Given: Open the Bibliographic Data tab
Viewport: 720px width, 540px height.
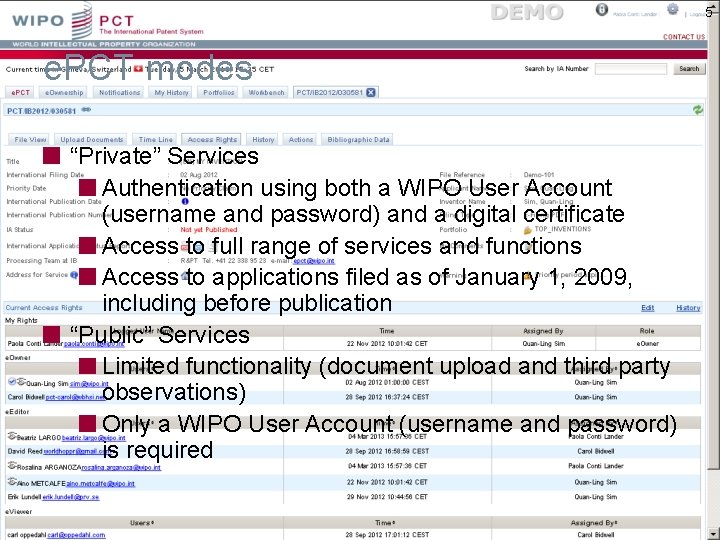Looking at the screenshot, I should tap(358, 140).
